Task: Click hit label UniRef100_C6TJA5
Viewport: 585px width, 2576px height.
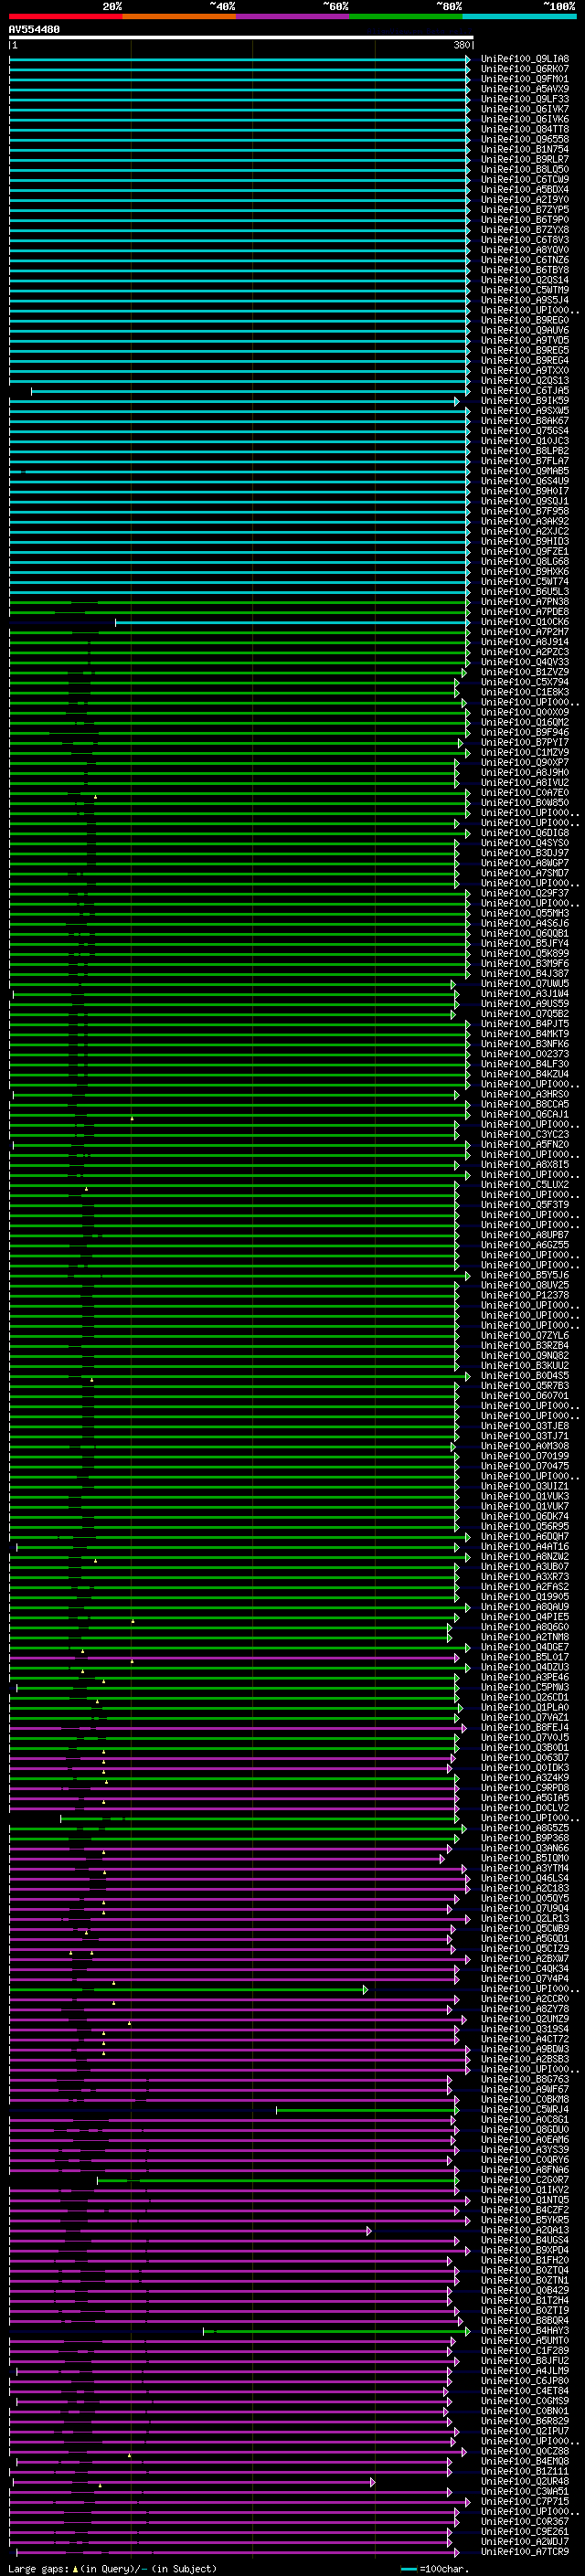Action: pyautogui.click(x=525, y=391)
